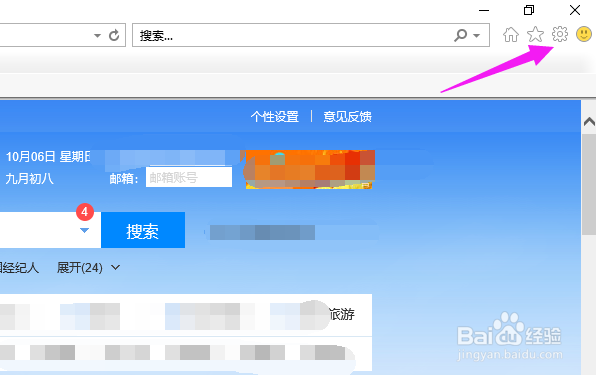Click the magnifier search icon in toolbar

pyautogui.click(x=460, y=35)
